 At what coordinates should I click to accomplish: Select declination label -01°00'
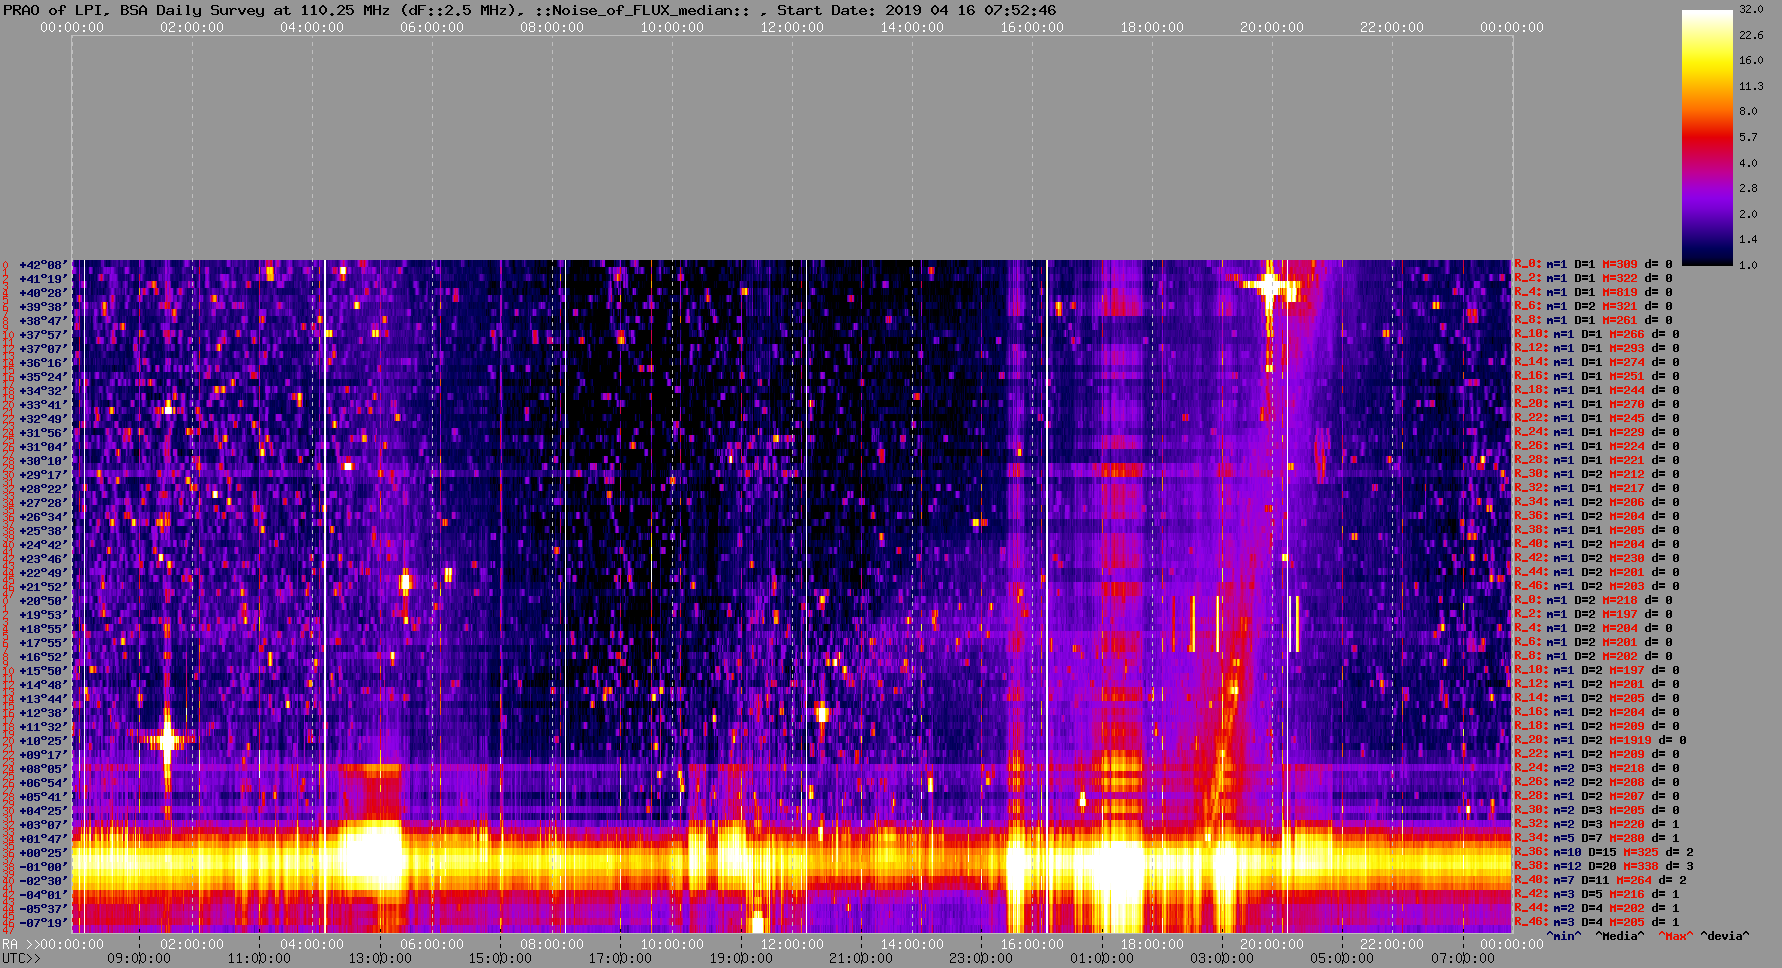[x=43, y=867]
